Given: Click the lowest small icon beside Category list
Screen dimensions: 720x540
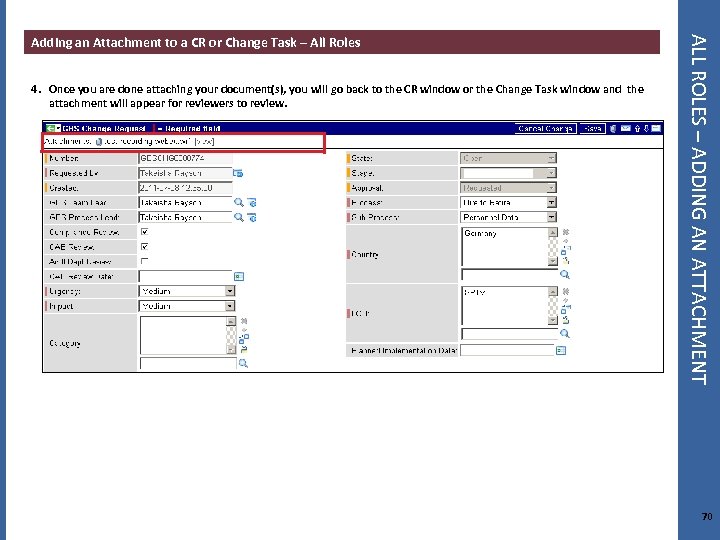Looking at the screenshot, I should 244,349.
